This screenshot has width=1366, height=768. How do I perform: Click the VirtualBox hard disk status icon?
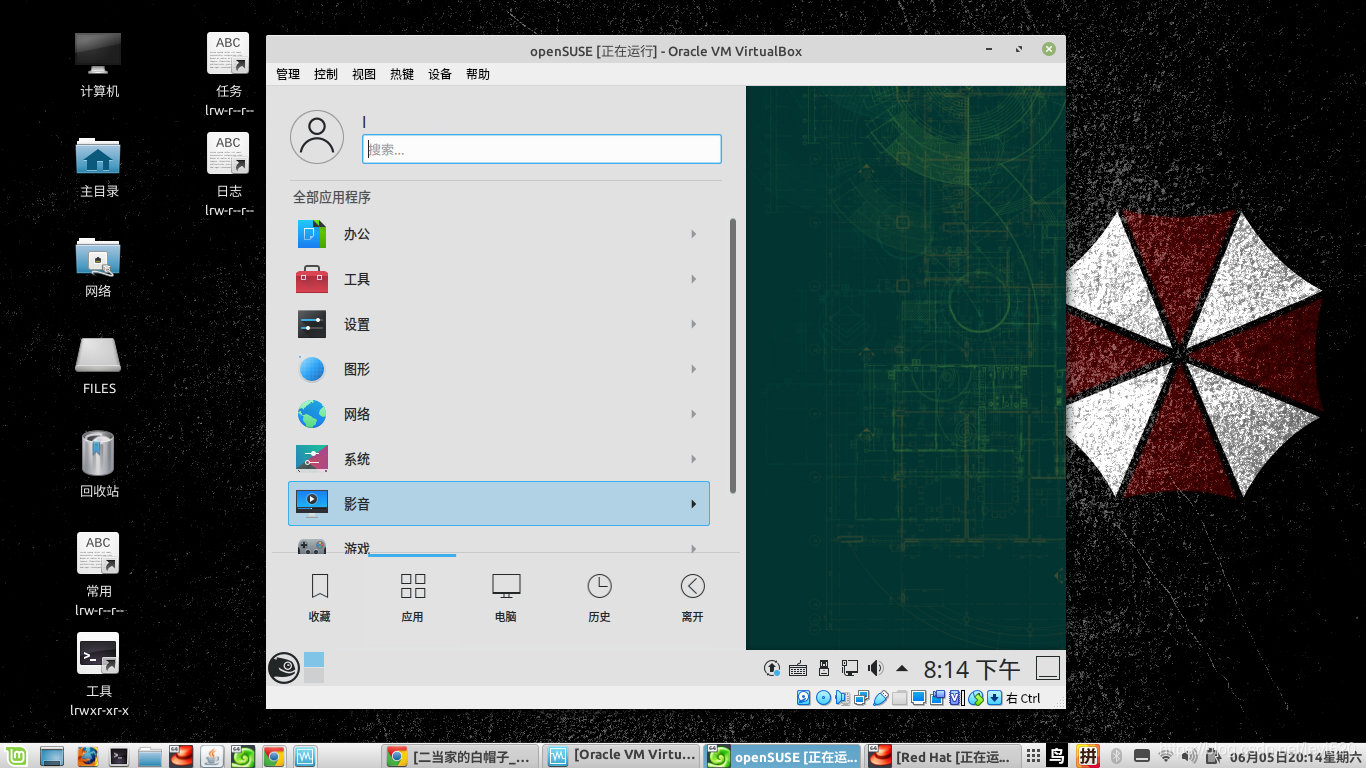(x=803, y=698)
